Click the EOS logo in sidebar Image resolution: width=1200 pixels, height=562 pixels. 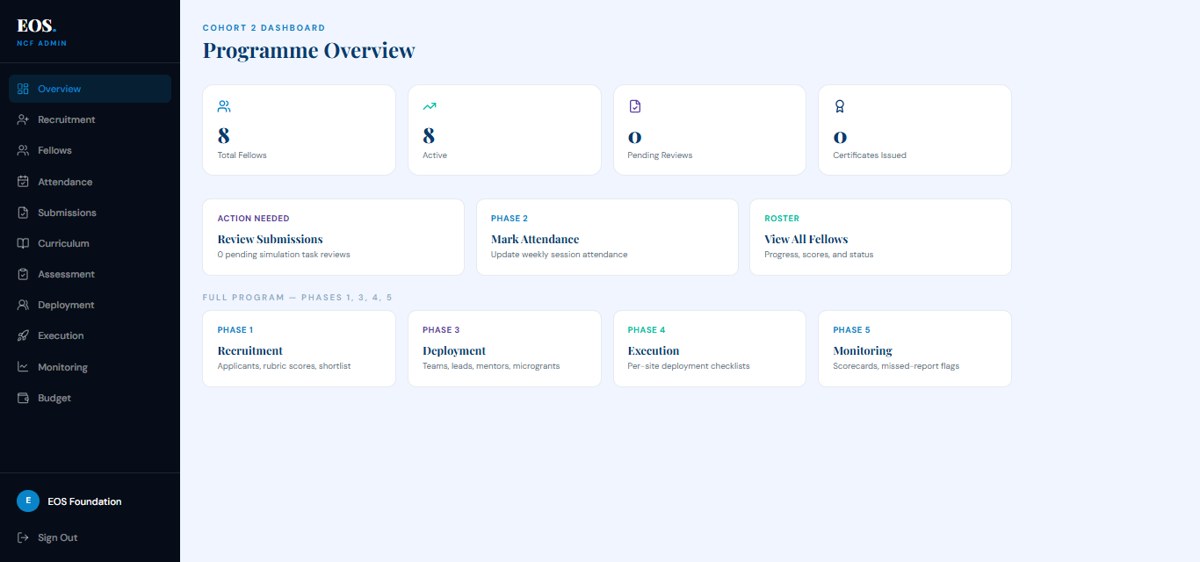pos(36,27)
